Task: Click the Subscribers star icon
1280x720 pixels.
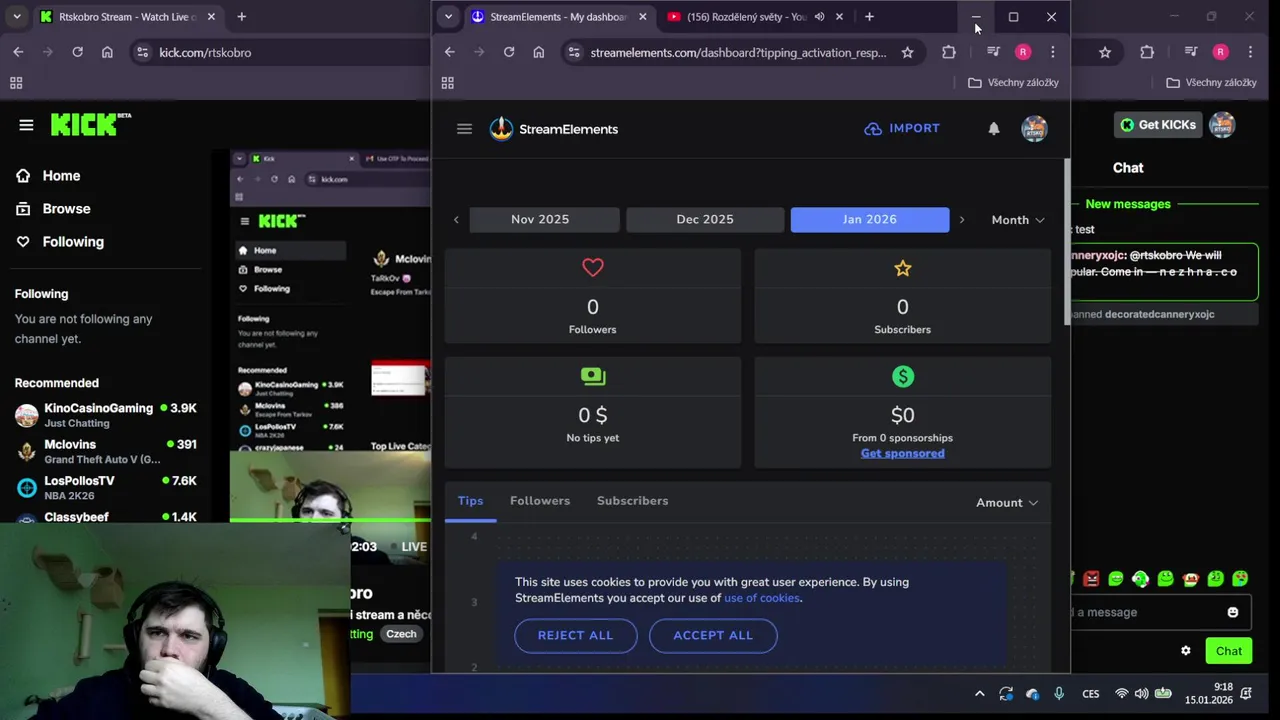Action: (903, 268)
